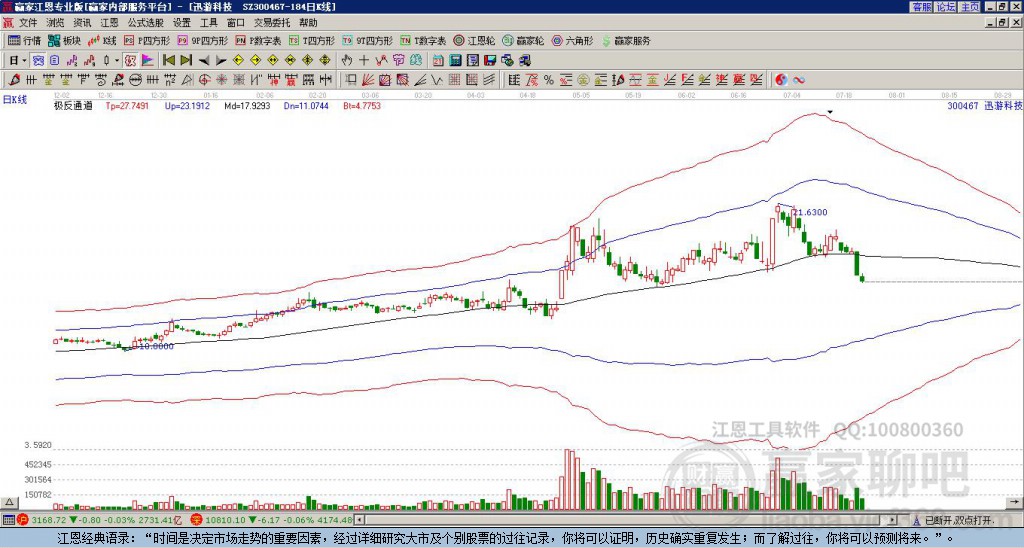Open the P四方形 tool
This screenshot has width=1024, height=548.
click(x=147, y=40)
